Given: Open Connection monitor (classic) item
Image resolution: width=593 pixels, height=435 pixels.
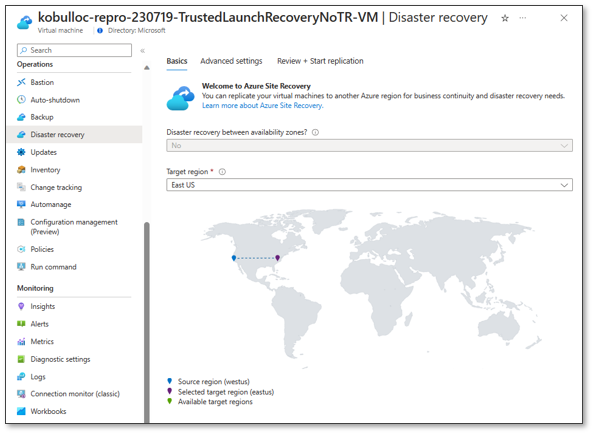Looking at the screenshot, I should coord(75,394).
